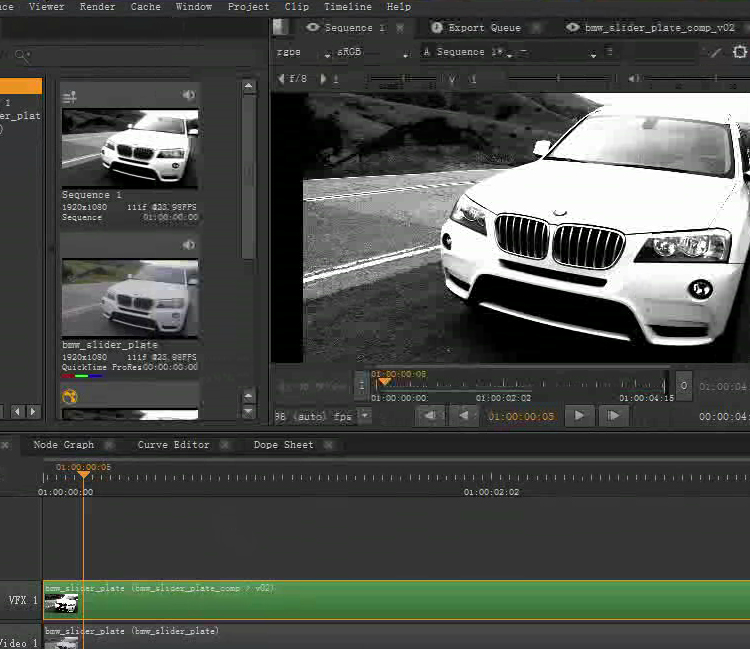750x649 pixels.
Task: Open the Help menu
Action: point(398,7)
